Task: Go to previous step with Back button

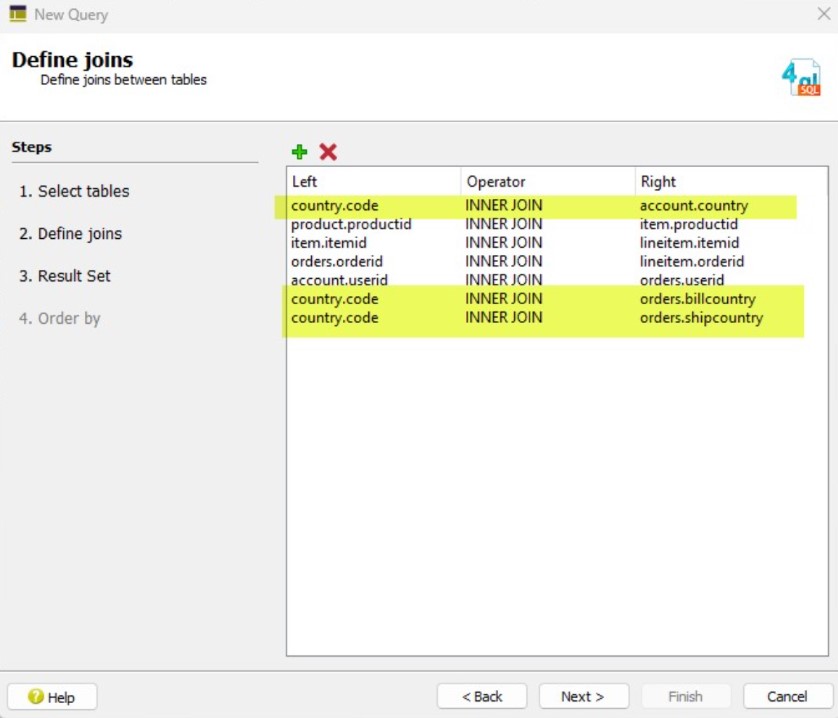Action: coord(482,696)
